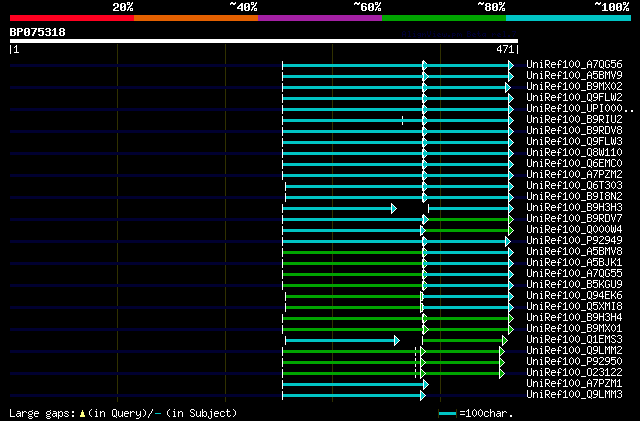Select UniRef100_B9RIU2 subject label
The image size is (640, 421).
click(574, 120)
